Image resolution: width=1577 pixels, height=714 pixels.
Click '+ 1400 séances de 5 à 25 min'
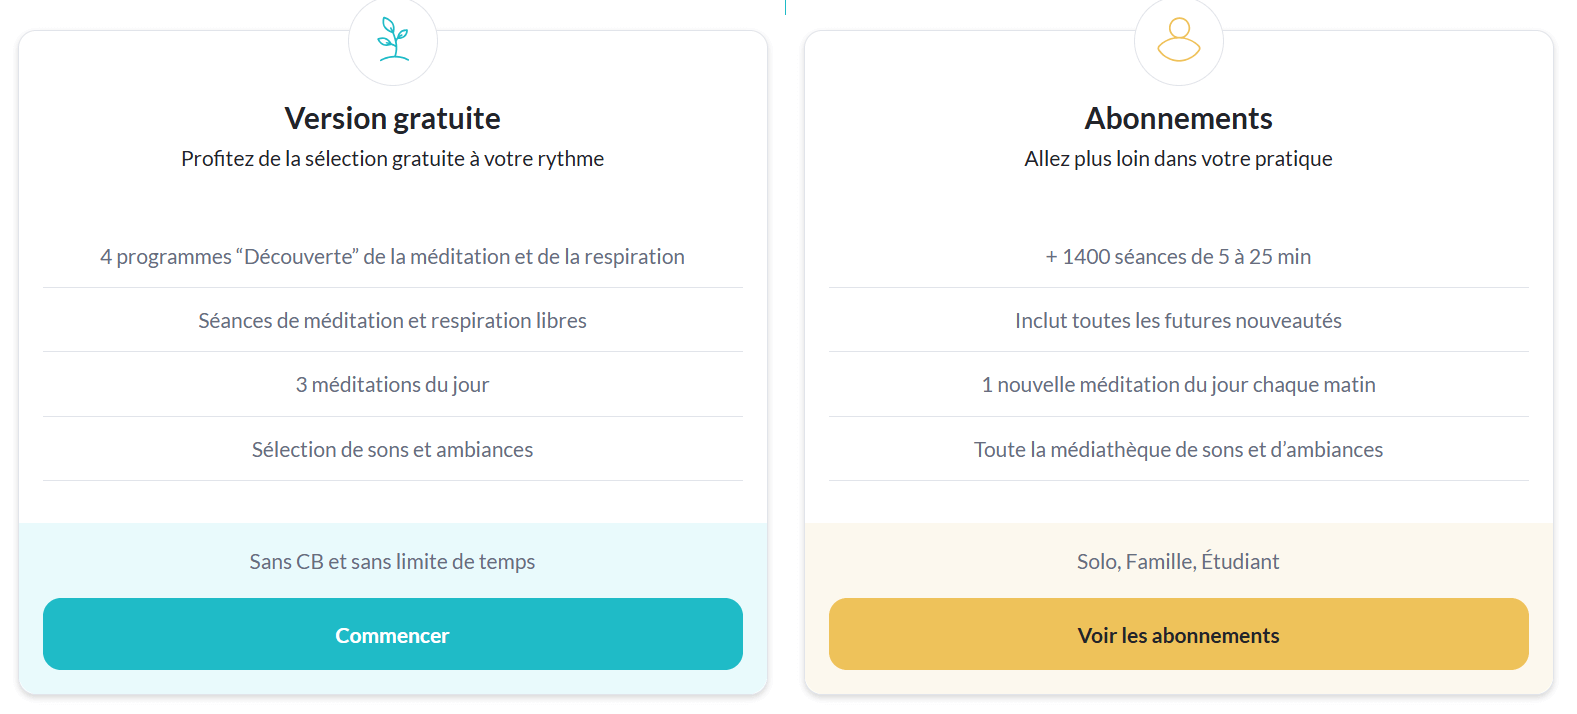pos(1178,256)
